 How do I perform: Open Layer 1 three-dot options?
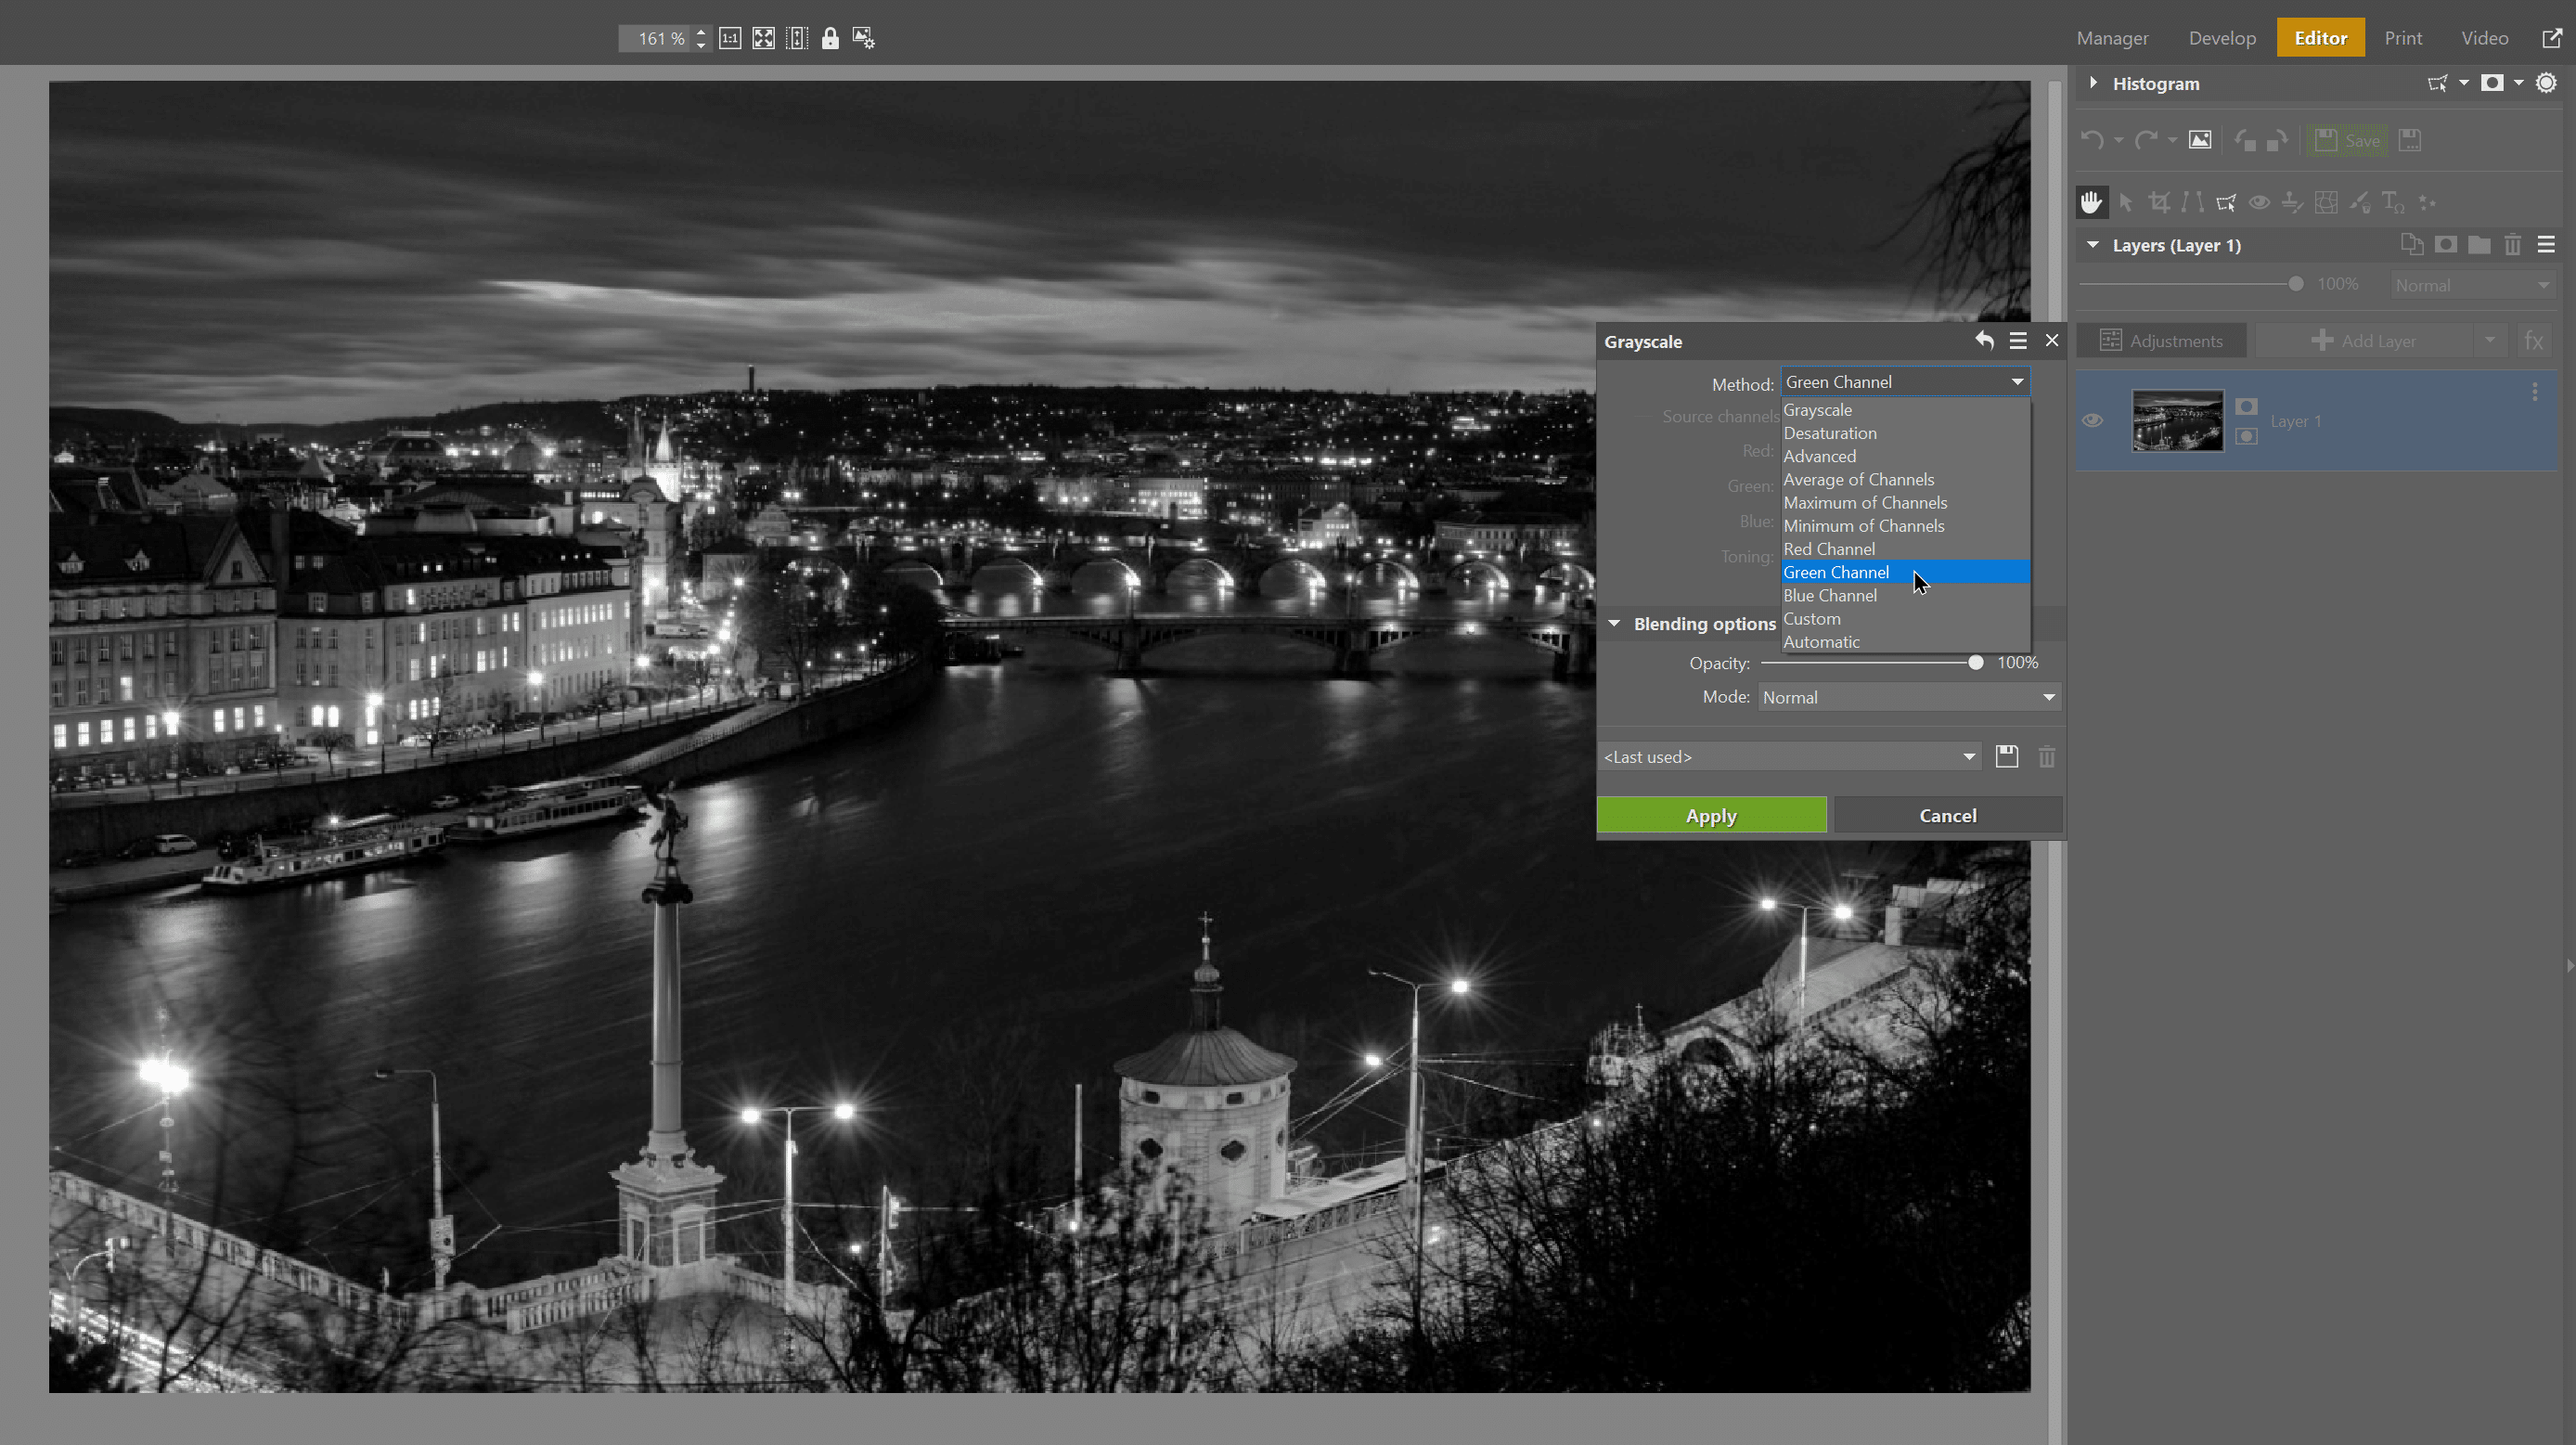[2535, 392]
